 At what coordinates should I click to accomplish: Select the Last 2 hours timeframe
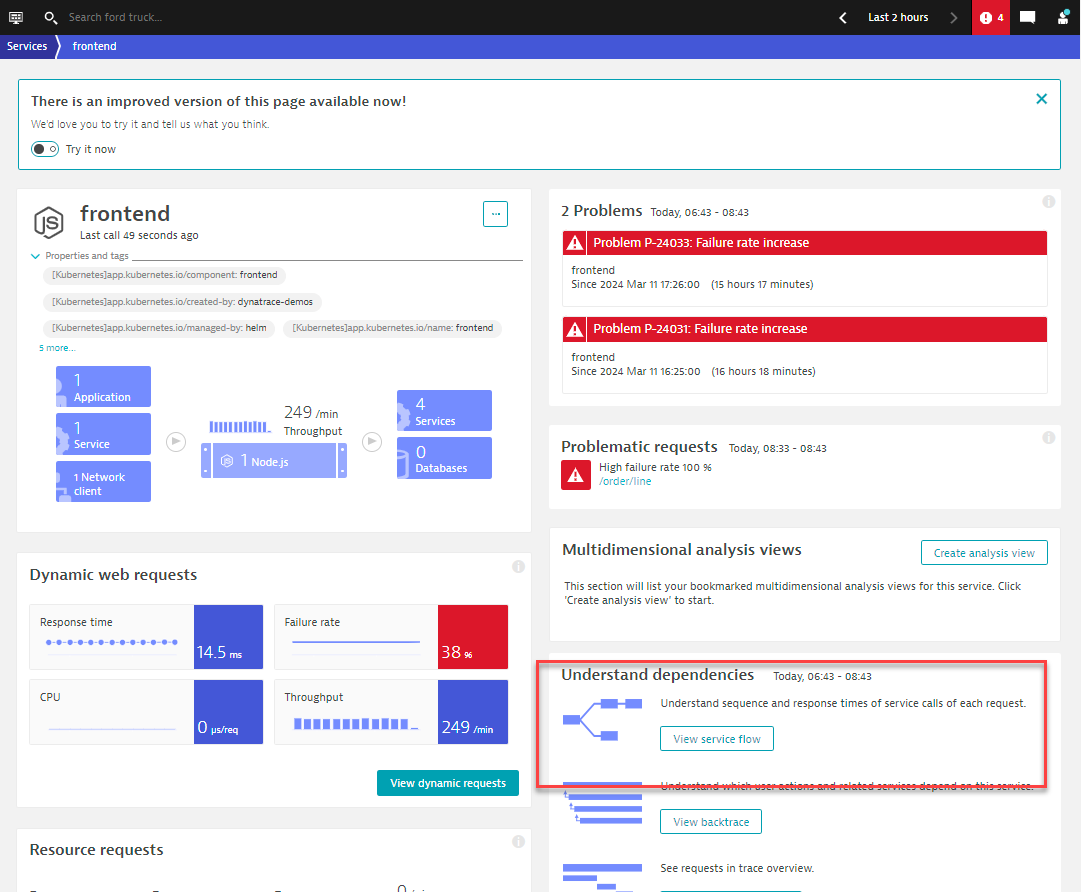897,17
